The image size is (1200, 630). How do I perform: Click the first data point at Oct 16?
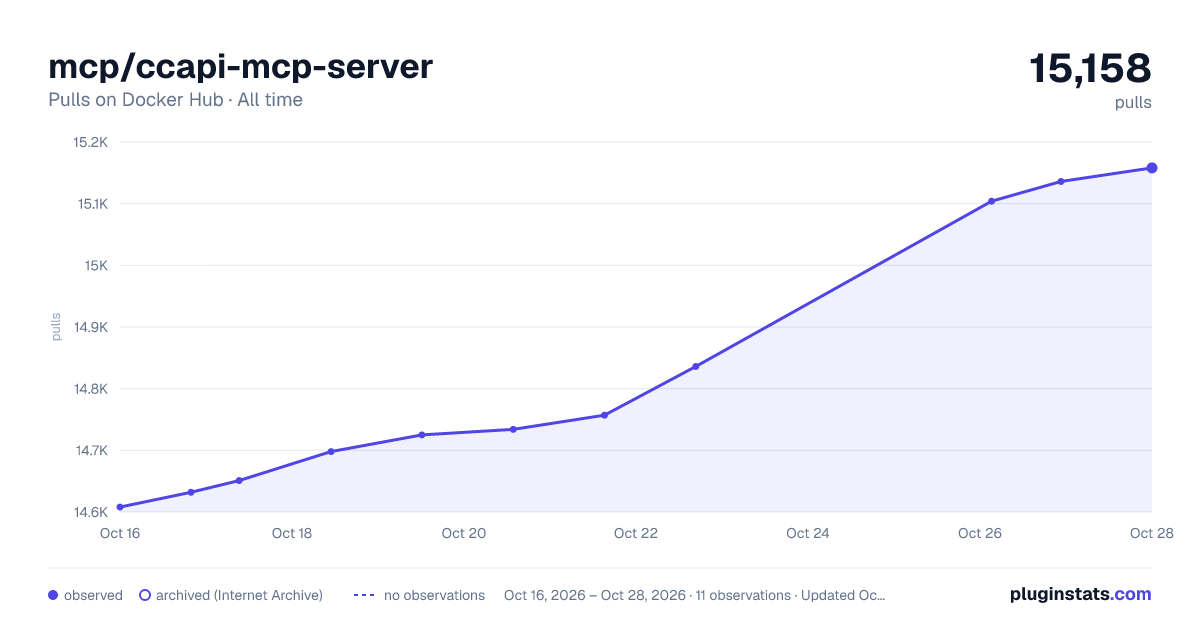(x=120, y=507)
